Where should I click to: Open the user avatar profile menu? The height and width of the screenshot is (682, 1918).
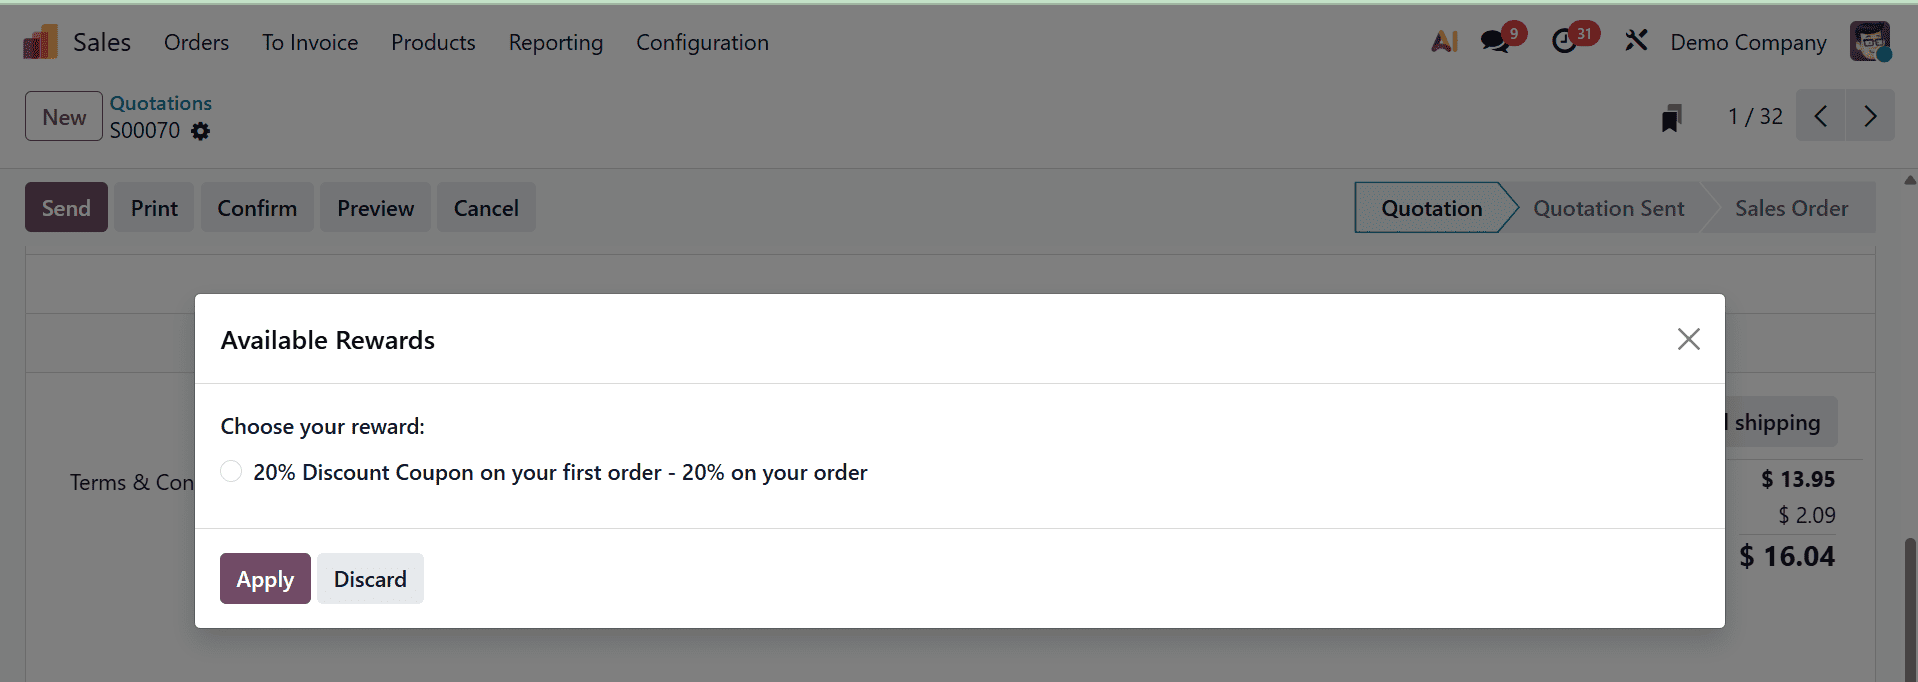point(1869,41)
